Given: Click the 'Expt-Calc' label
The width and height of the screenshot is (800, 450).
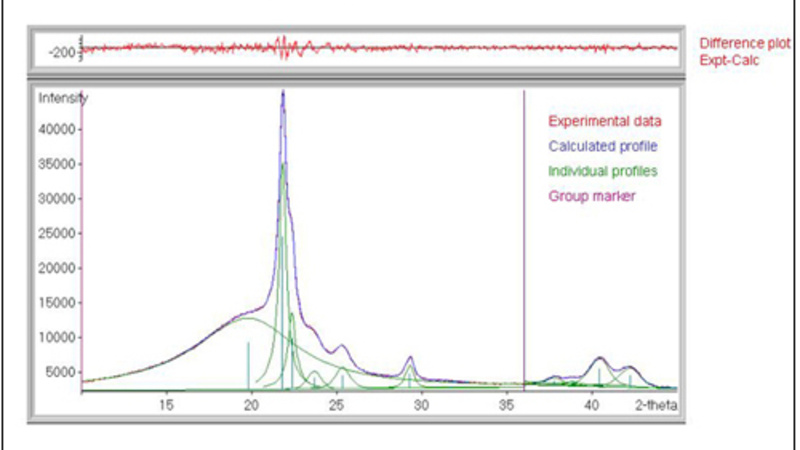Looking at the screenshot, I should coord(729,60).
